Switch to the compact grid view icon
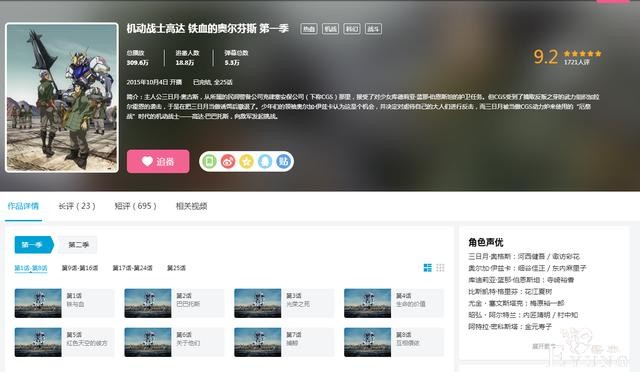The image size is (640, 372). [x=440, y=268]
